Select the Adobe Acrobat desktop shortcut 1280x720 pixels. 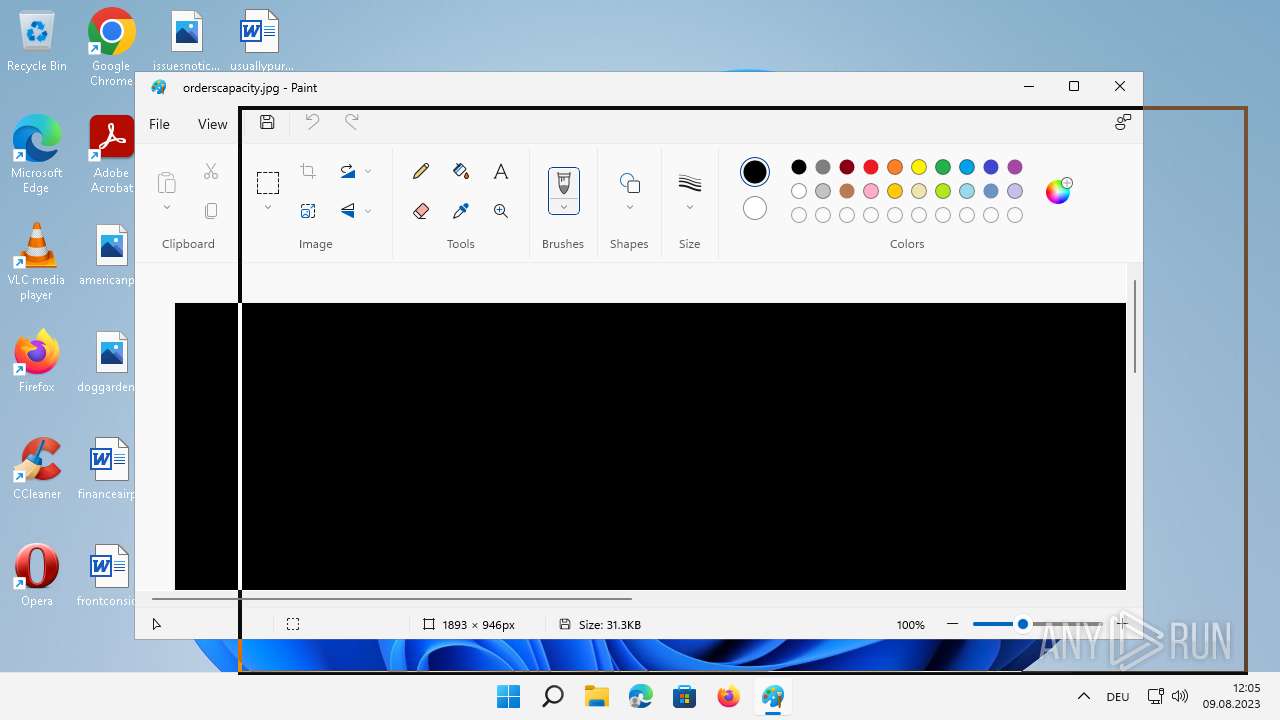pyautogui.click(x=112, y=154)
